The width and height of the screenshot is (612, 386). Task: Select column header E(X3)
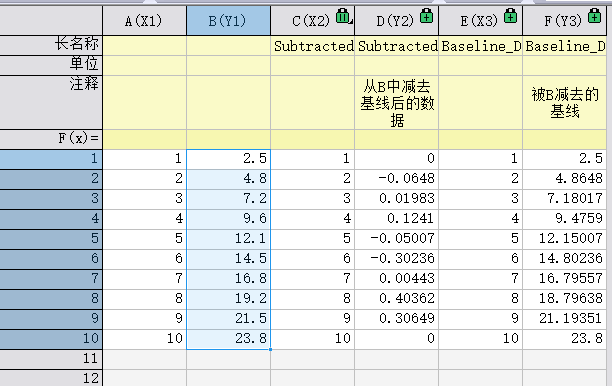[480, 21]
